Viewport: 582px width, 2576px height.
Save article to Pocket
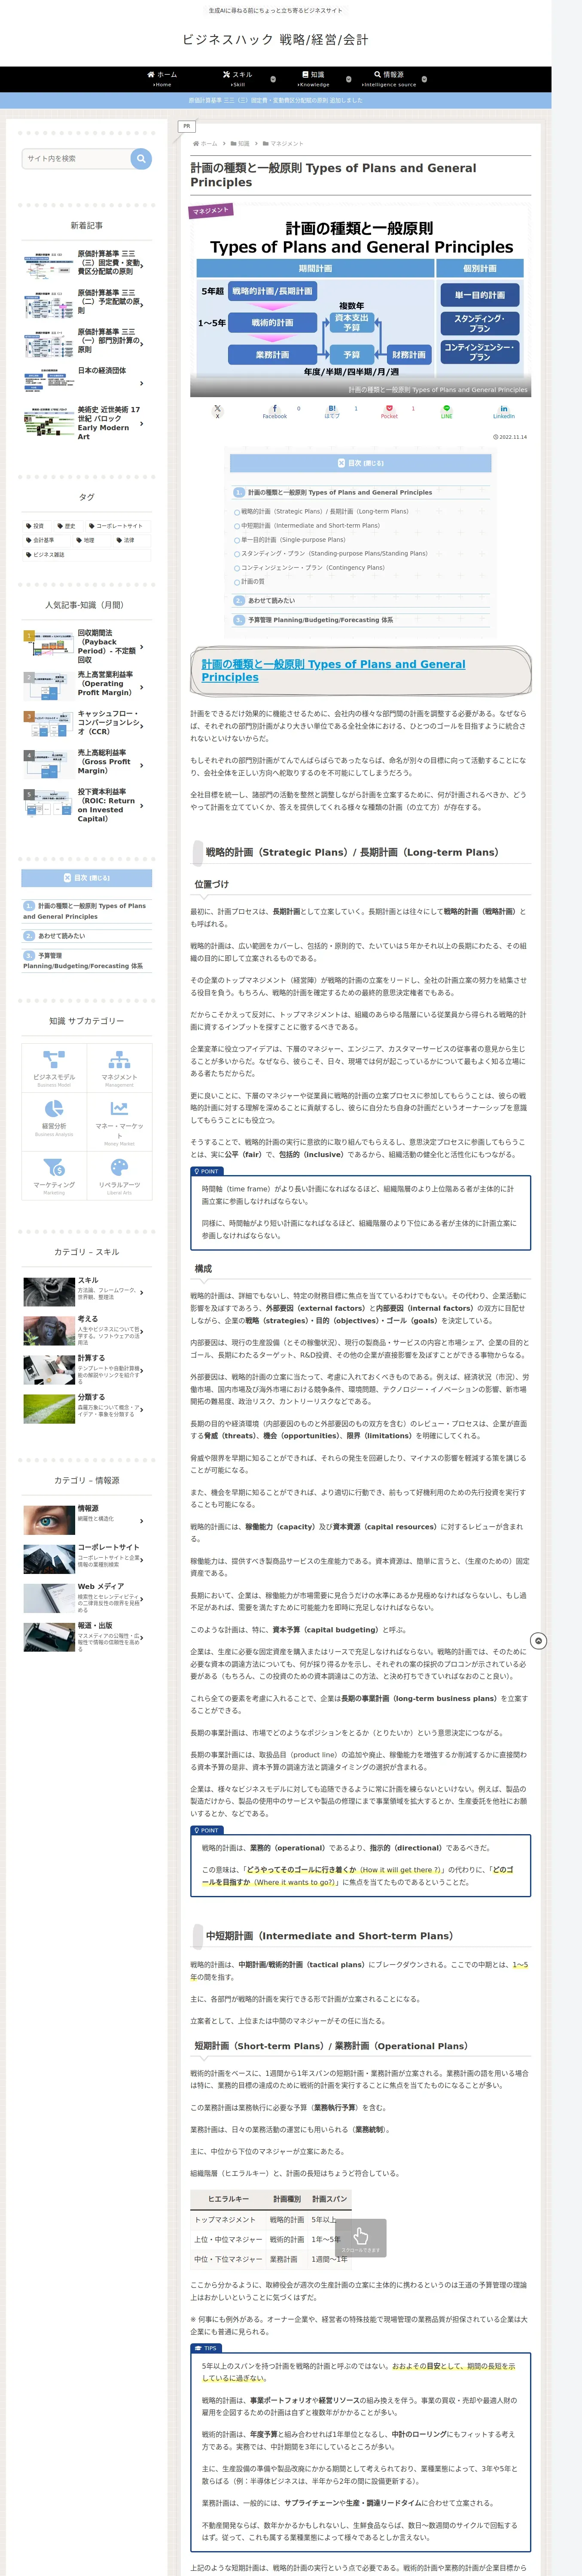(389, 411)
